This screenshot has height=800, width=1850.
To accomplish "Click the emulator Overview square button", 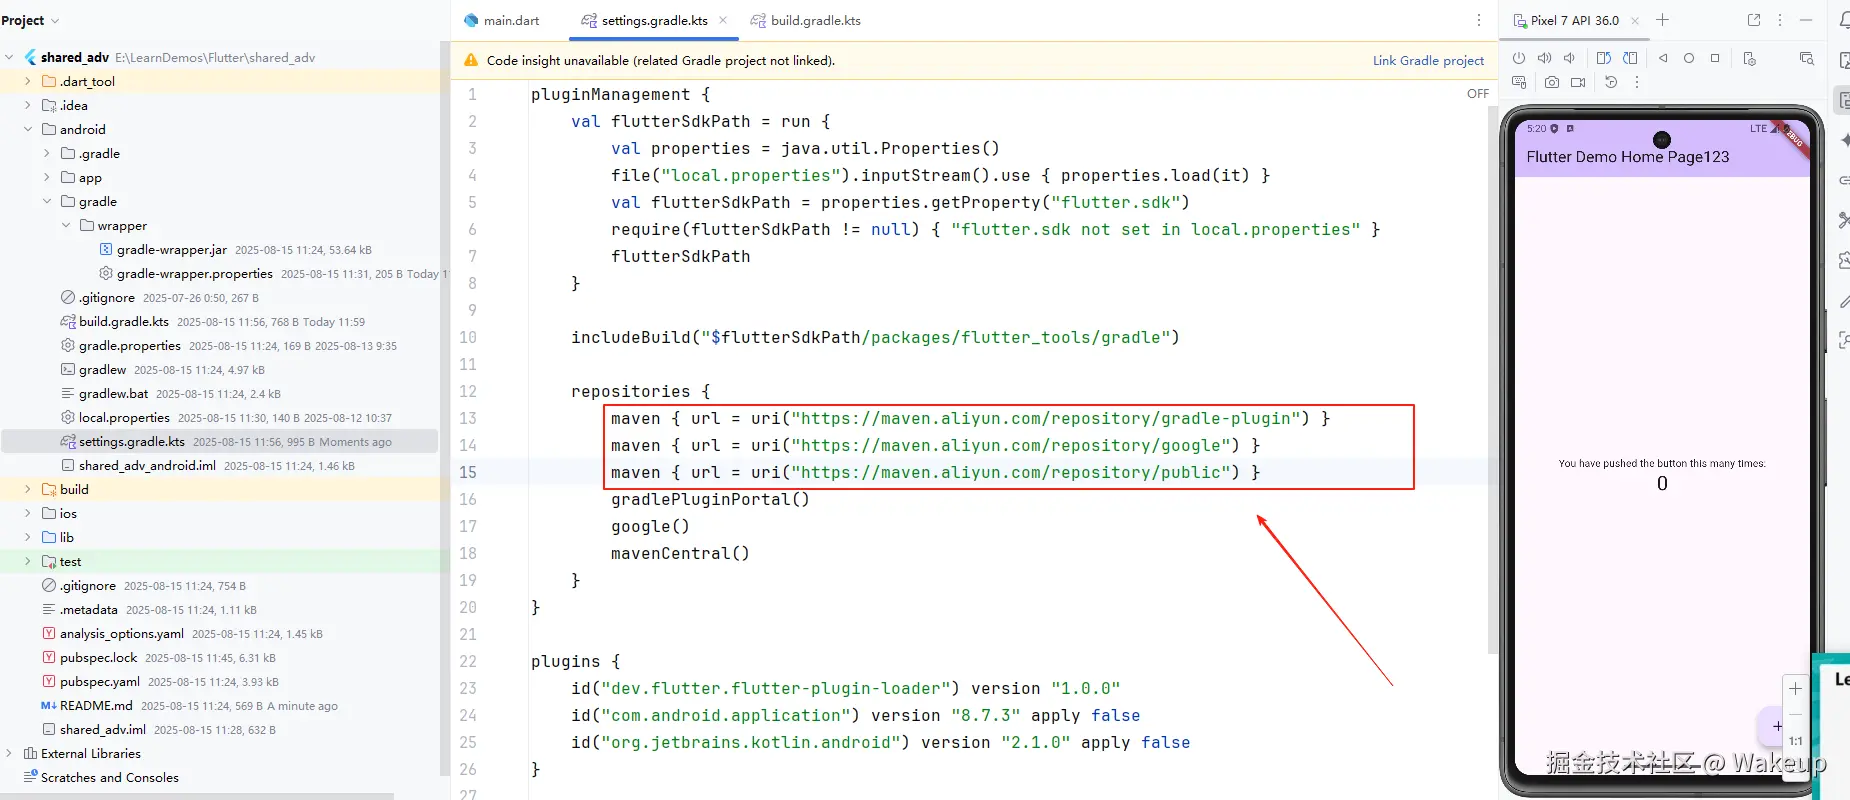I will coord(1715,58).
